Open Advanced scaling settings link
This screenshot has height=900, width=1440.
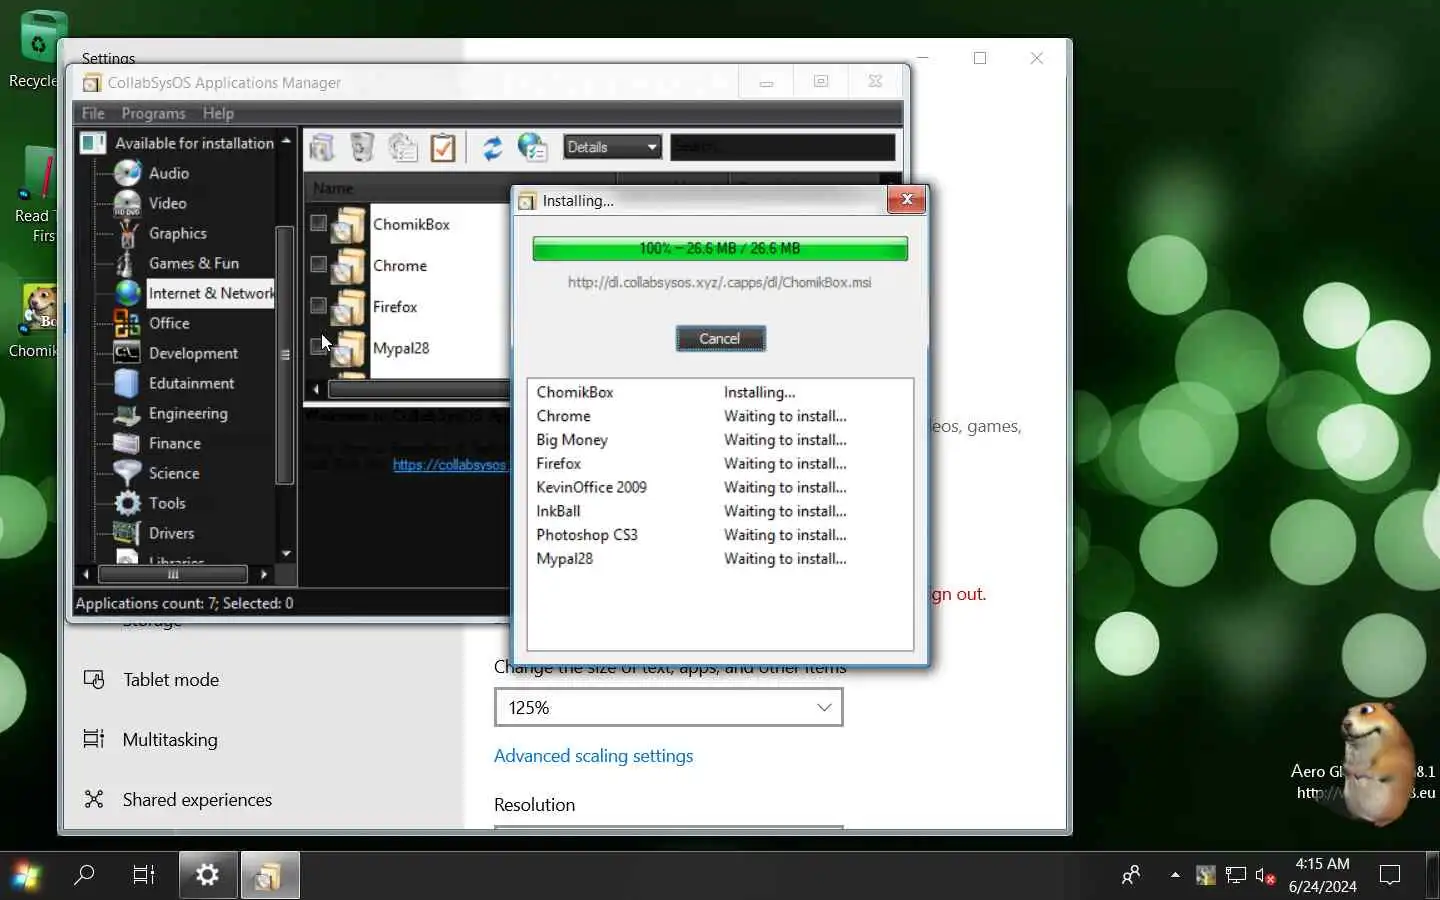coord(593,756)
